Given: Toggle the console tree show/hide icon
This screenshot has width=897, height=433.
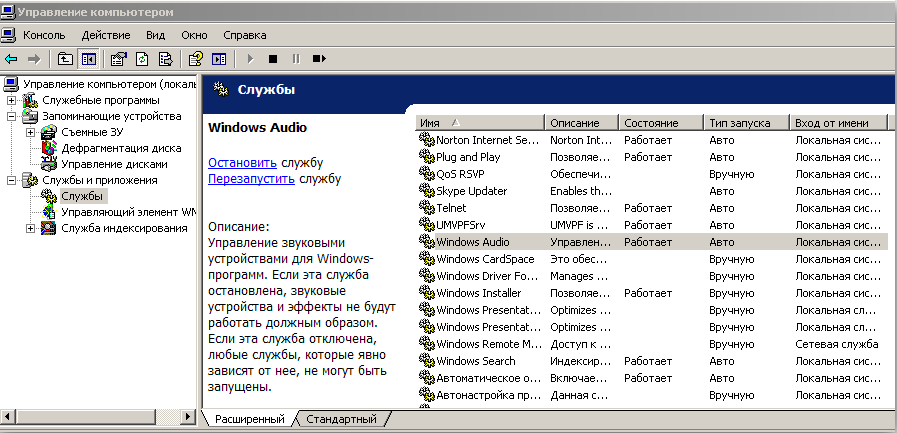Looking at the screenshot, I should pos(88,58).
